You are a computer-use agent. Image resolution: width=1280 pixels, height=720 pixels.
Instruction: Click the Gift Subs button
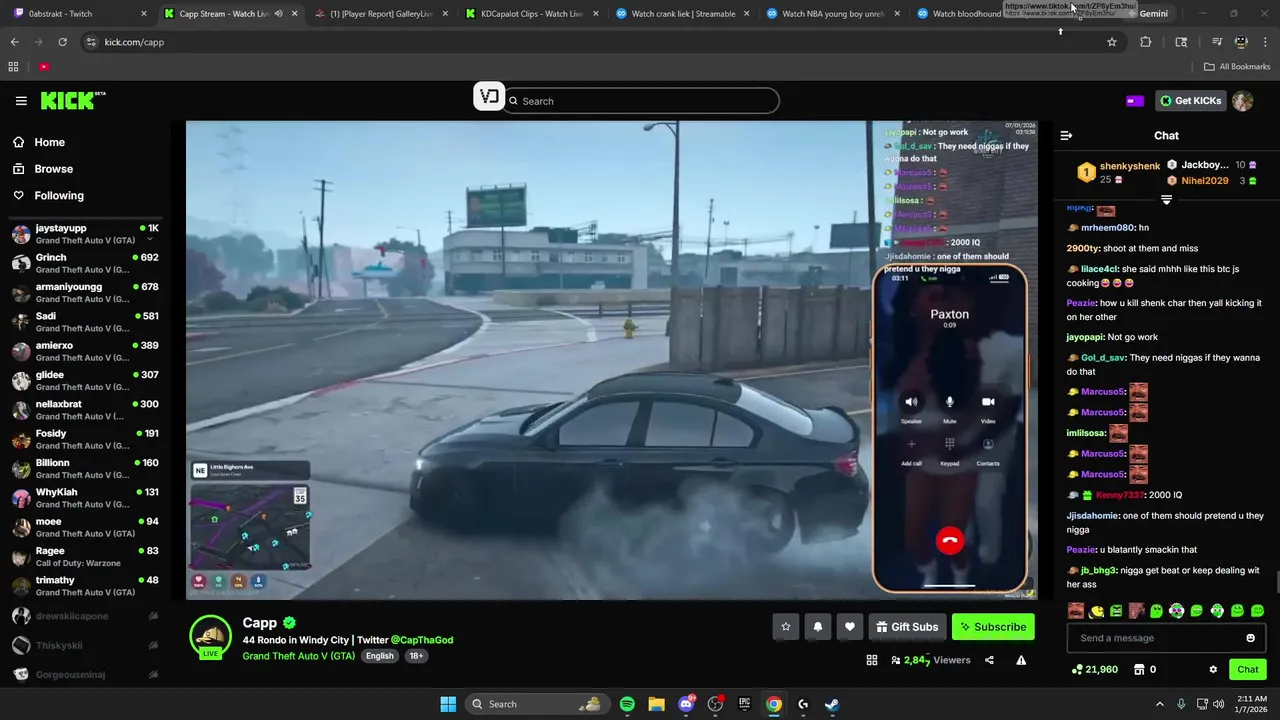click(907, 627)
